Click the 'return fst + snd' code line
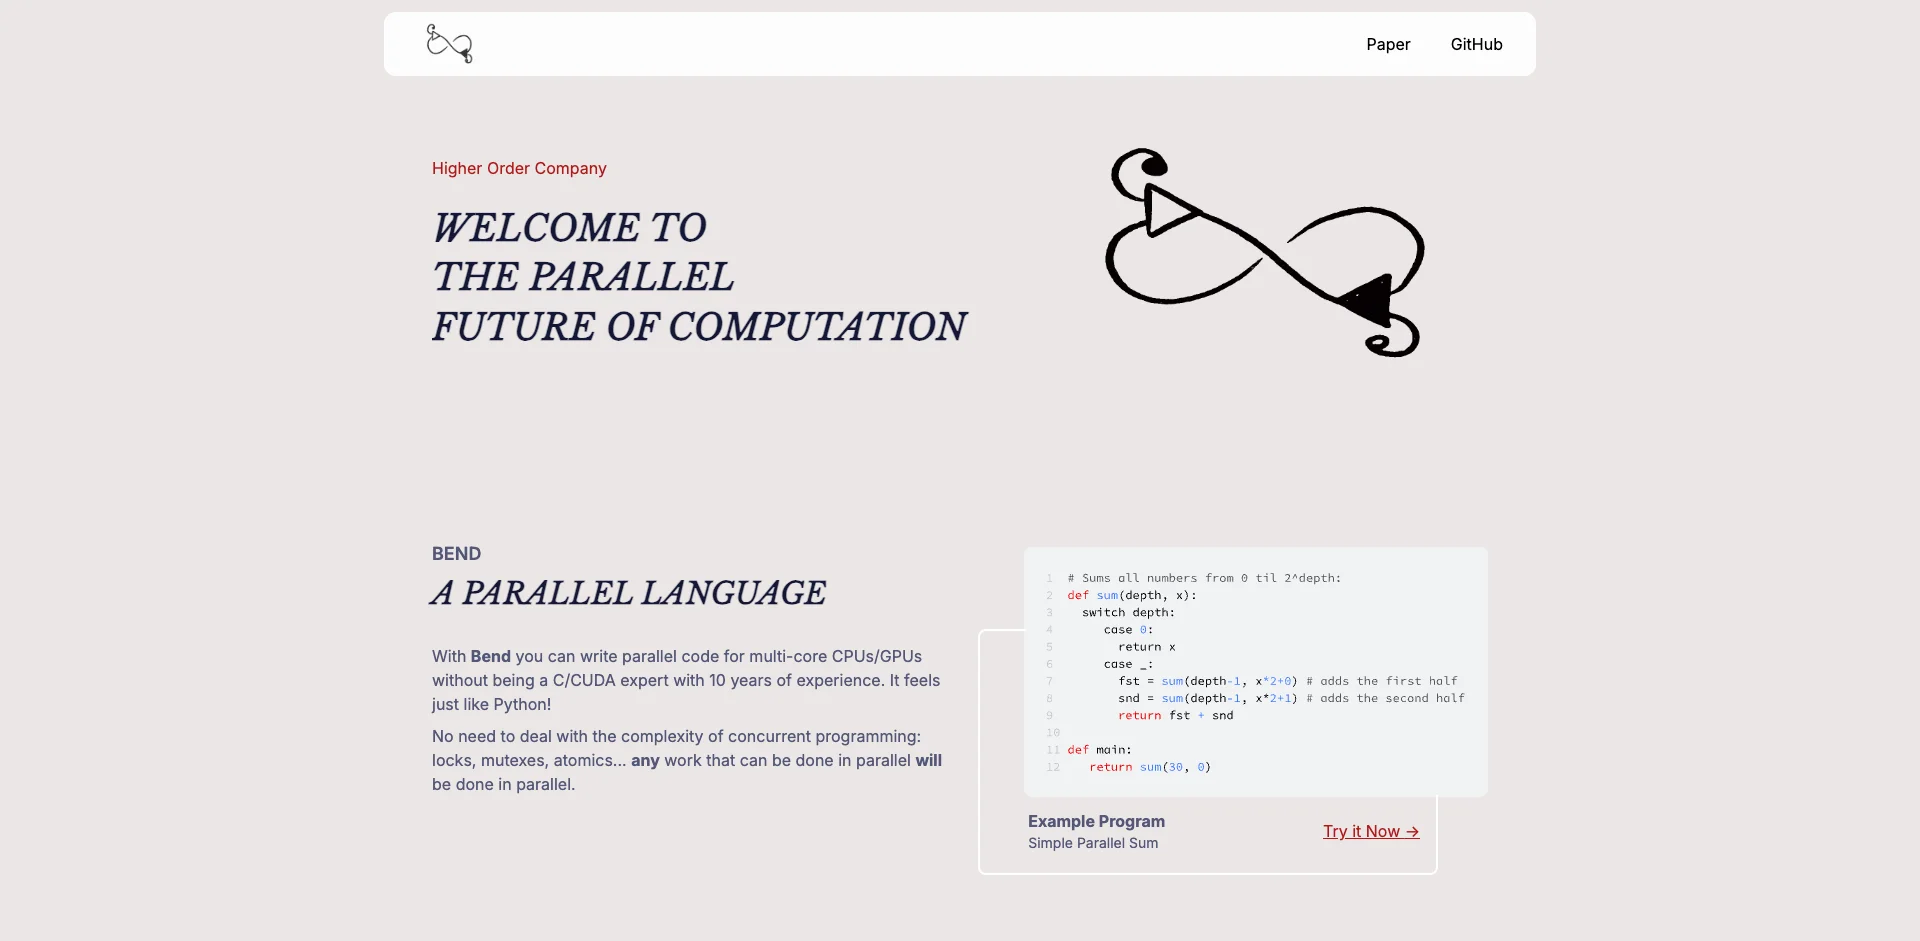1920x941 pixels. (x=1176, y=715)
